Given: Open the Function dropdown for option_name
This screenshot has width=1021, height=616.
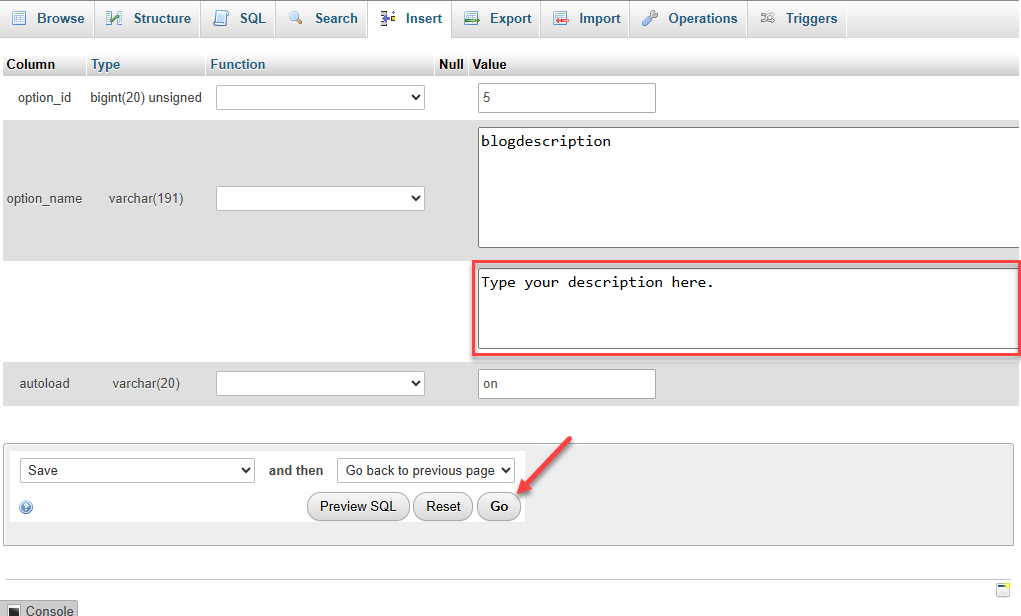Looking at the screenshot, I should (x=320, y=199).
